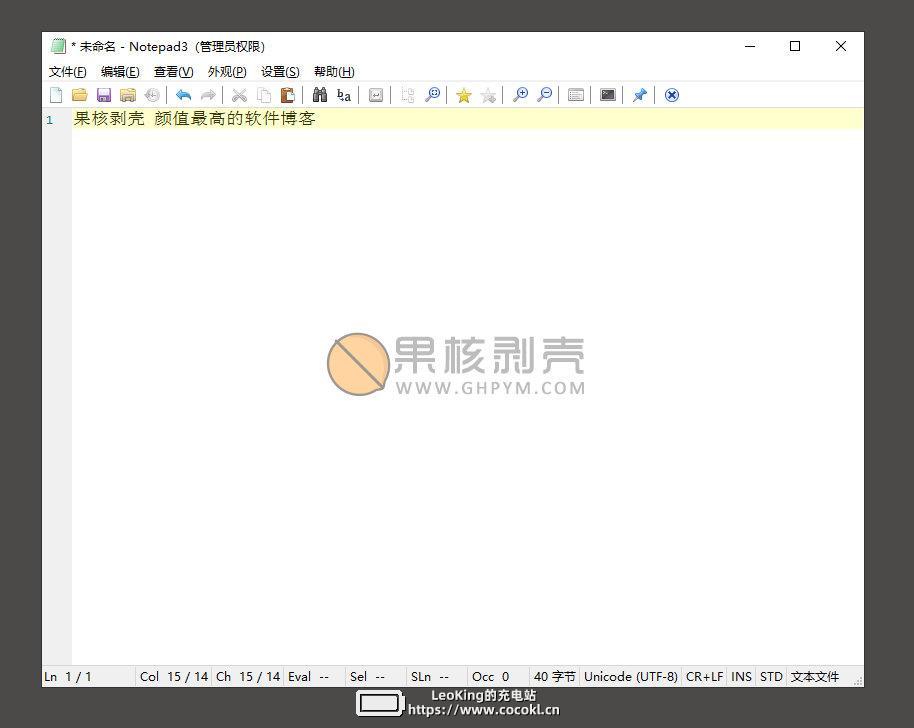Pin window always on top icon
Viewport: 914px width, 728px height.
coord(640,95)
